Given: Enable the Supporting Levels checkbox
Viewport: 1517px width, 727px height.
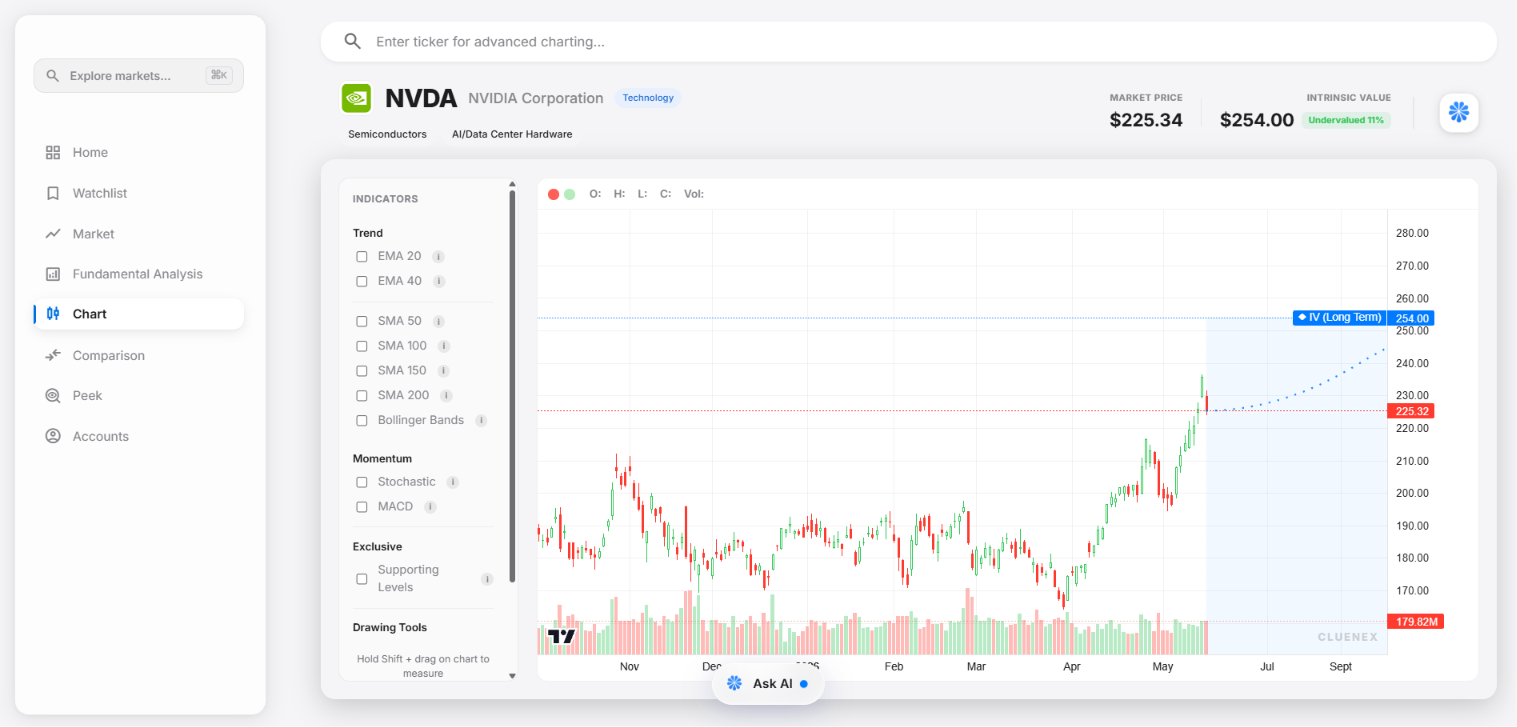Looking at the screenshot, I should point(362,579).
